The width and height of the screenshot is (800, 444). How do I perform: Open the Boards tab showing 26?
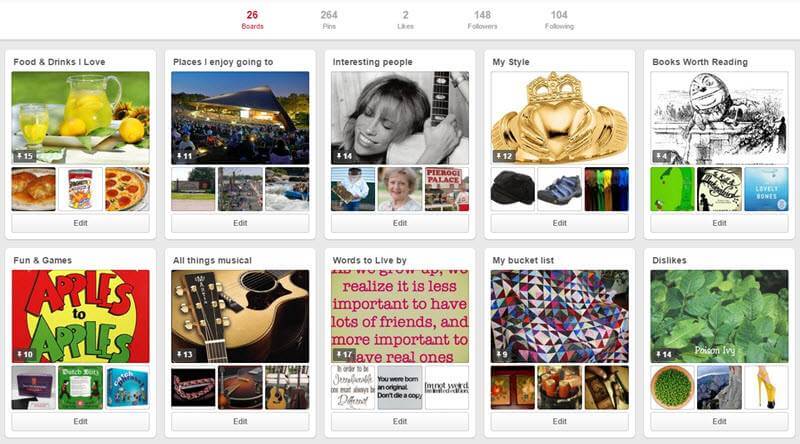coord(252,20)
